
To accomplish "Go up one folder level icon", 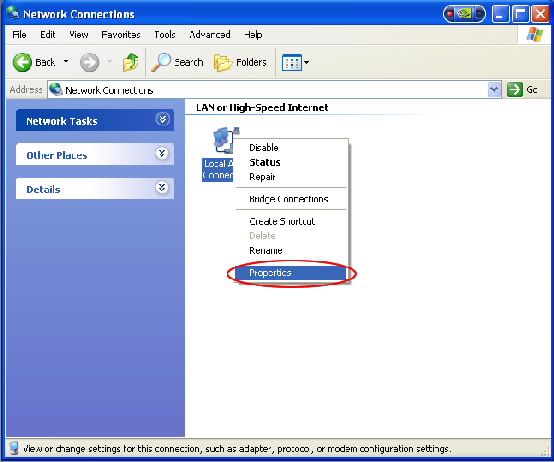I will click(x=130, y=63).
